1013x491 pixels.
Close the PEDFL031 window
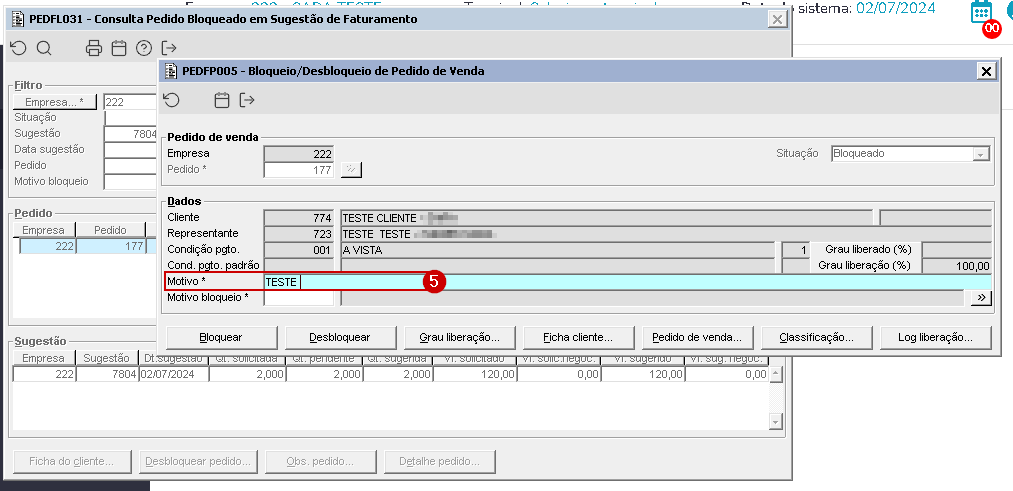777,19
